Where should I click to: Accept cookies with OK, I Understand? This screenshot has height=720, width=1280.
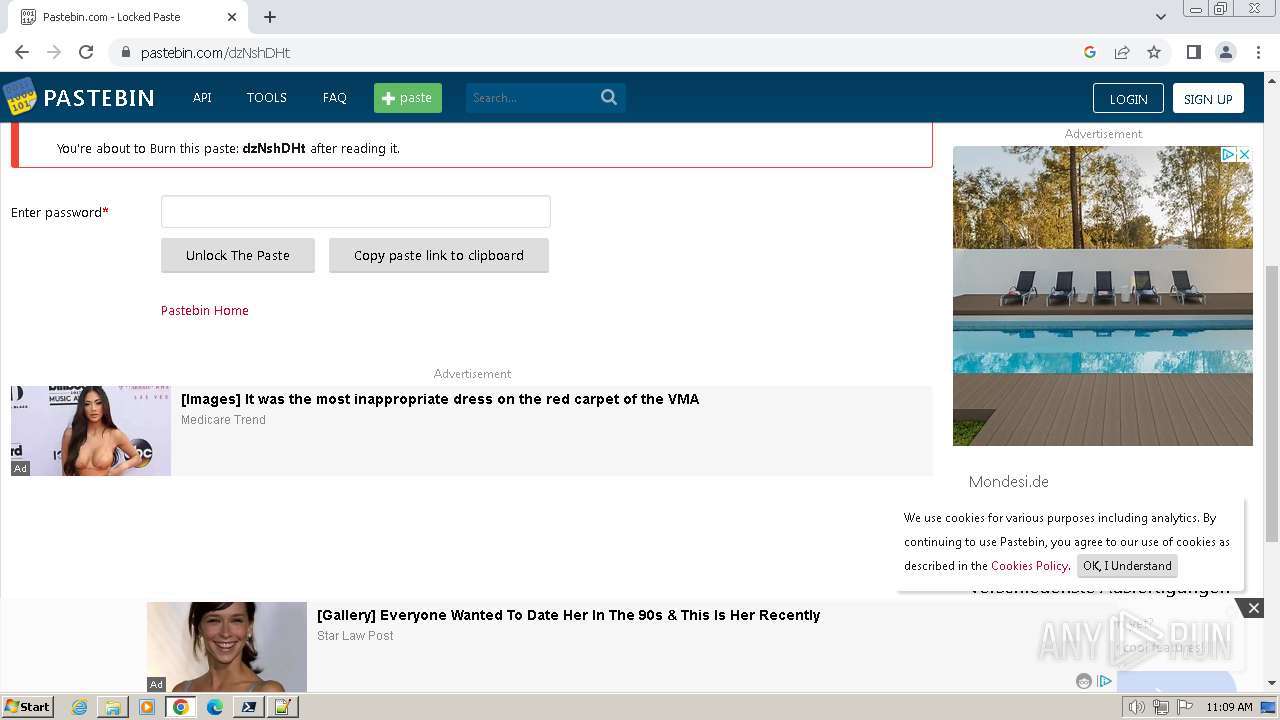1127,566
